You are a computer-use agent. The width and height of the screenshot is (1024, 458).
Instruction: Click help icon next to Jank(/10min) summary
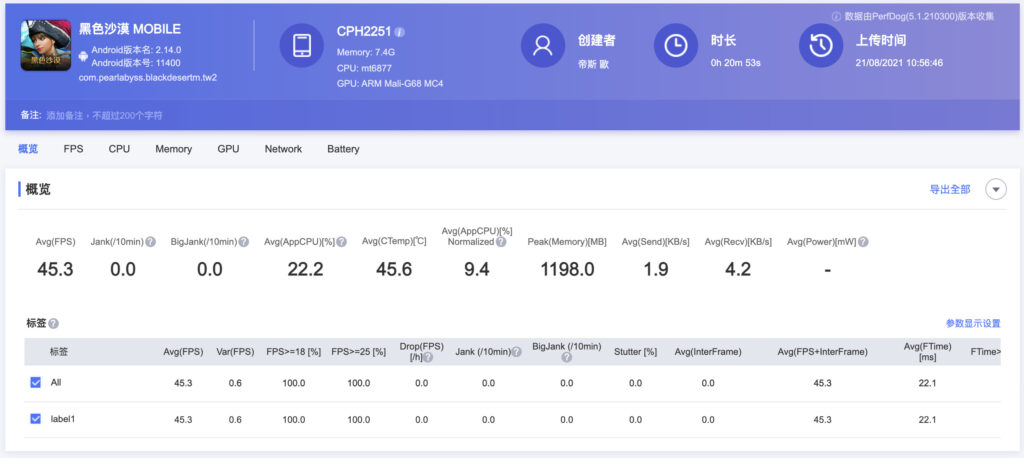tap(151, 242)
